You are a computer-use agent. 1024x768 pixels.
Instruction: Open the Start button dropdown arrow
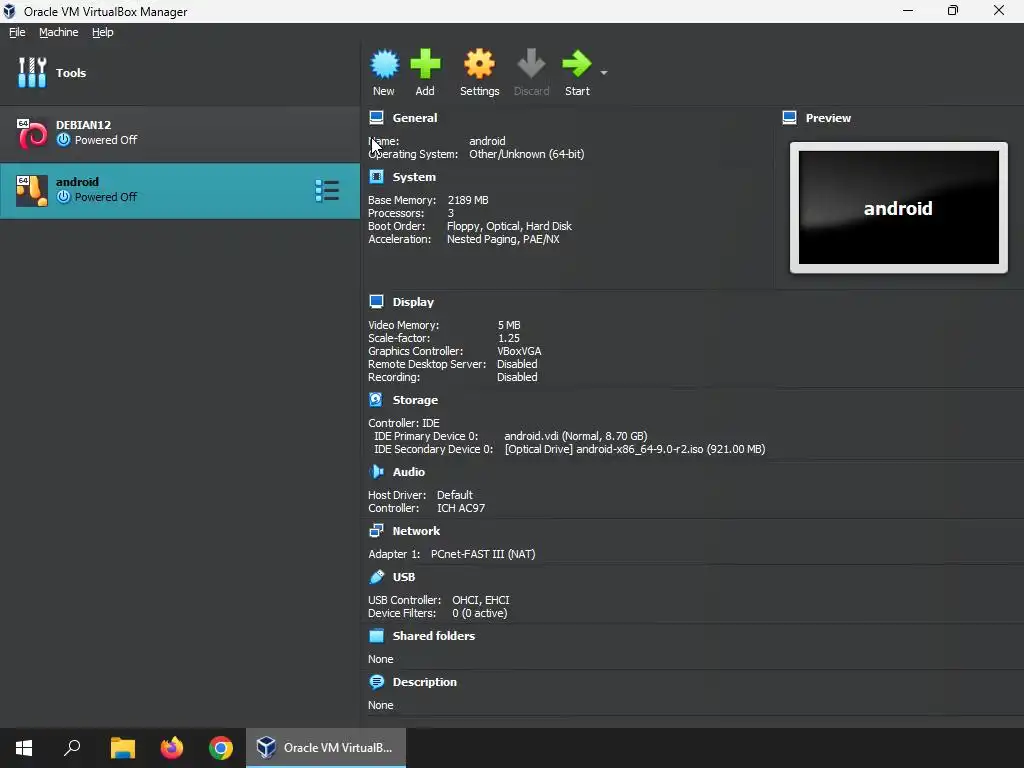point(604,72)
